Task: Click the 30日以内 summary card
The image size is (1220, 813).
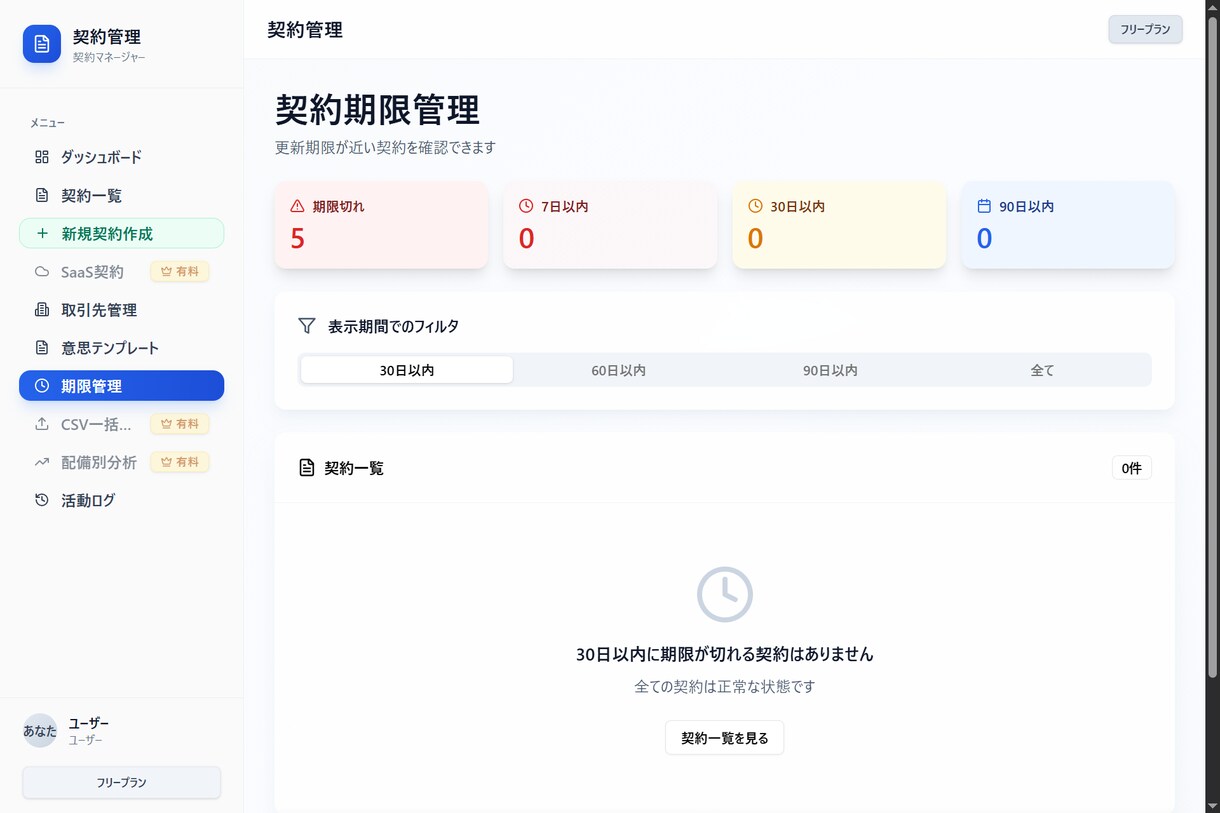Action: pyautogui.click(x=839, y=225)
